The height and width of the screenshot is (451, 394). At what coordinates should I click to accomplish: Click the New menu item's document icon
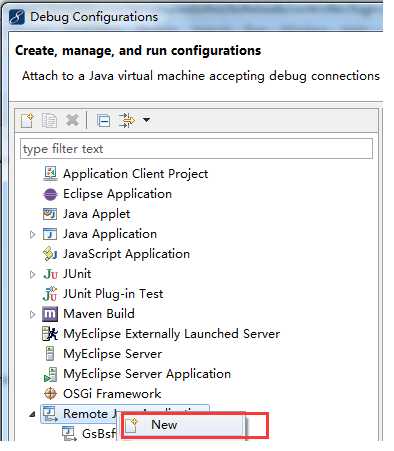132,425
